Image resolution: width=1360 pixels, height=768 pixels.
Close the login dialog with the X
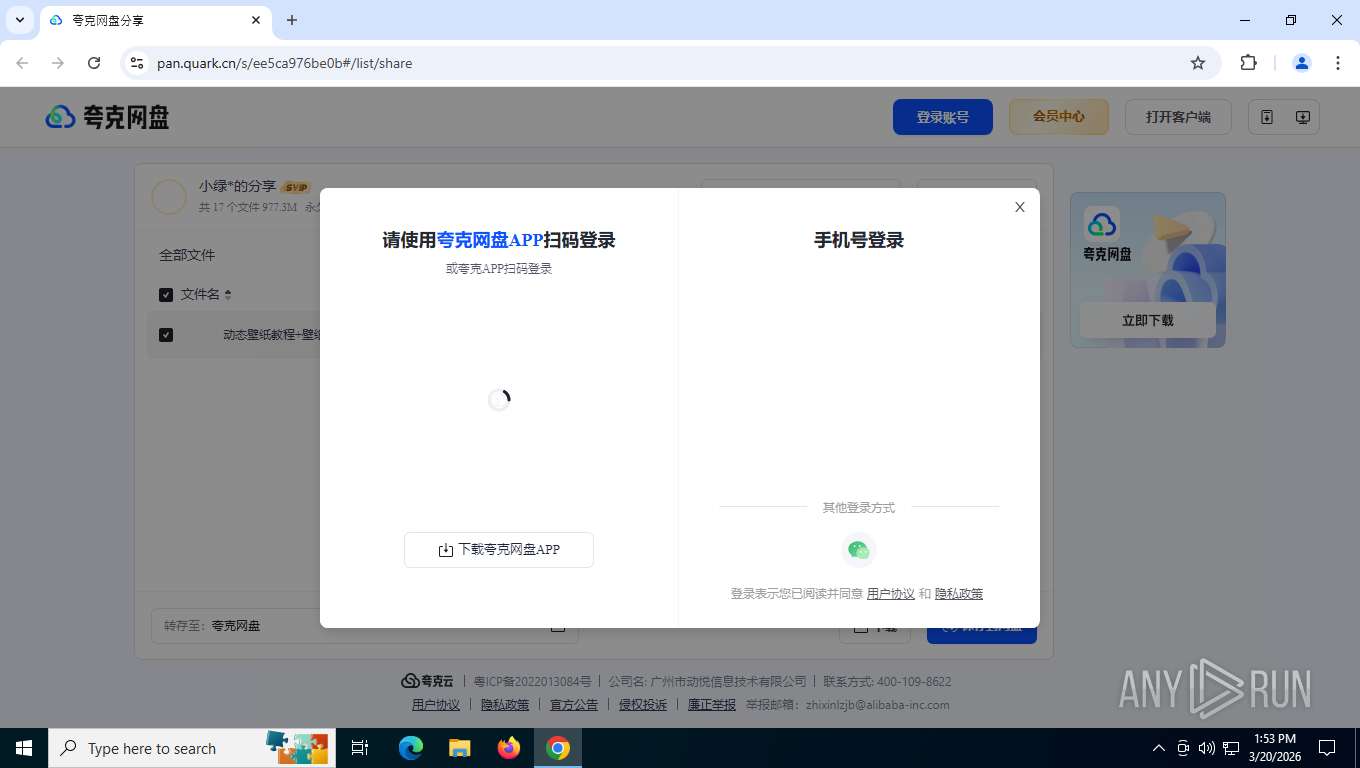(x=1020, y=207)
